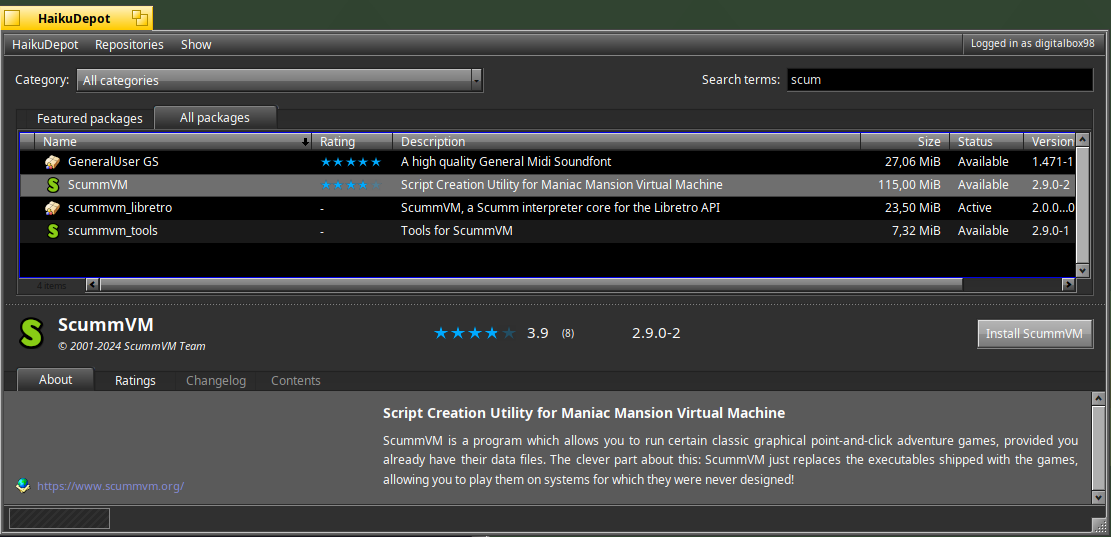Click the Name column sort arrow
1111x537 pixels.
305,142
